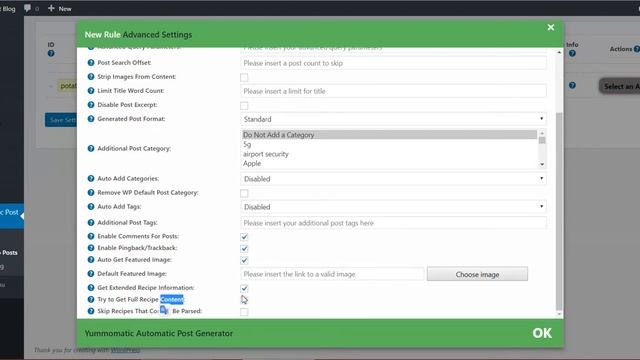Uncheck Get Extended Recipe Information checkbox
This screenshot has height=360, width=640.
coord(244,289)
